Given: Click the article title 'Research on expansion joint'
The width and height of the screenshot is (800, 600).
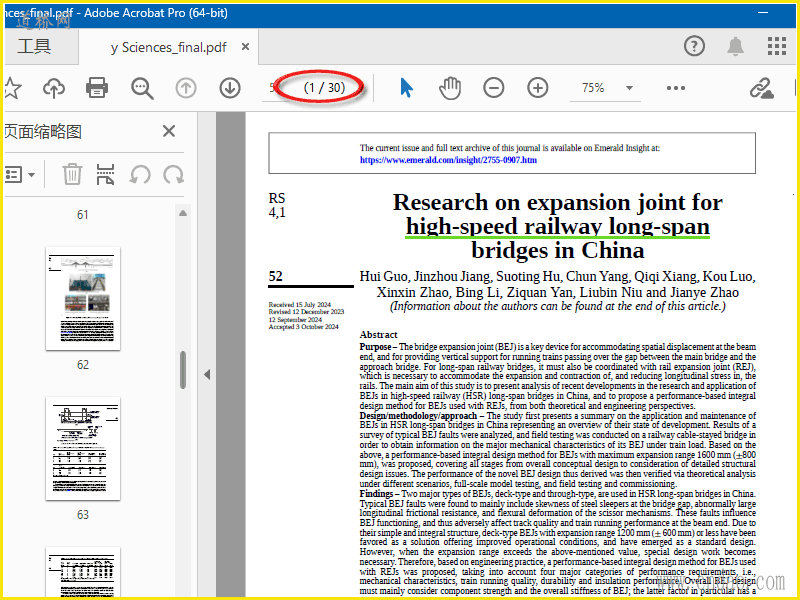Looking at the screenshot, I should coord(558,226).
